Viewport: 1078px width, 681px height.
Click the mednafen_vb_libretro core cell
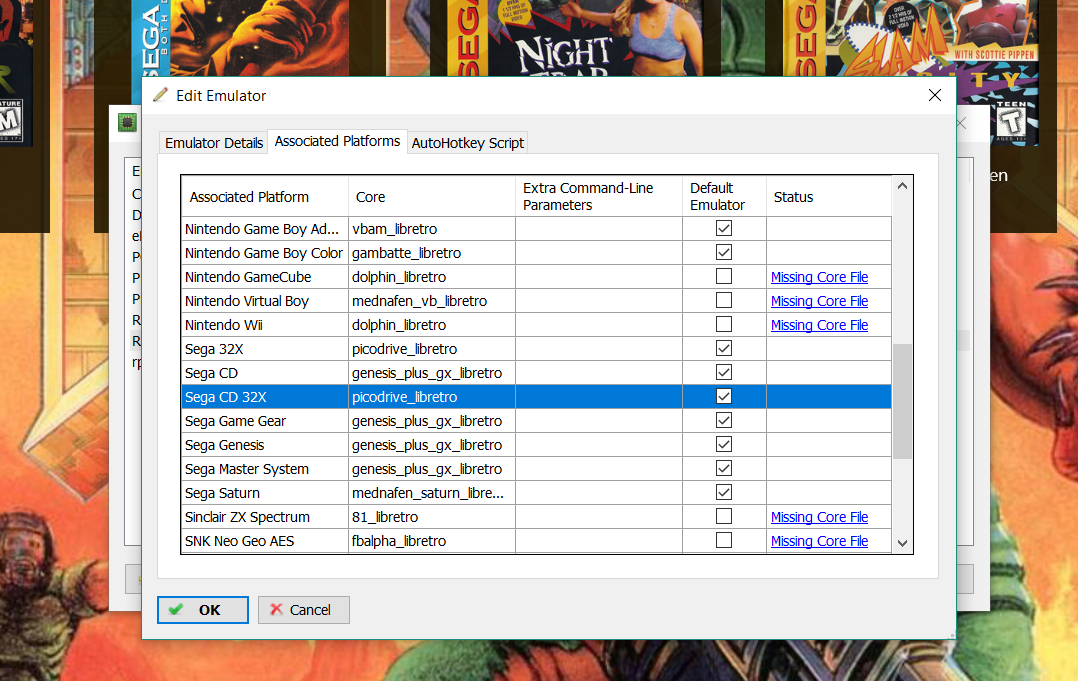[x=432, y=301]
